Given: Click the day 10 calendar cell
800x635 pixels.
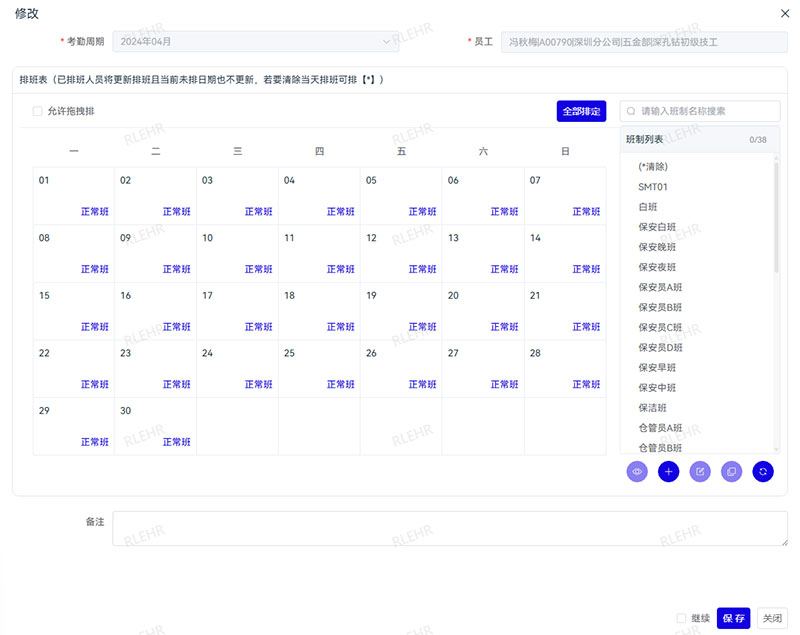Looking at the screenshot, I should (x=237, y=253).
